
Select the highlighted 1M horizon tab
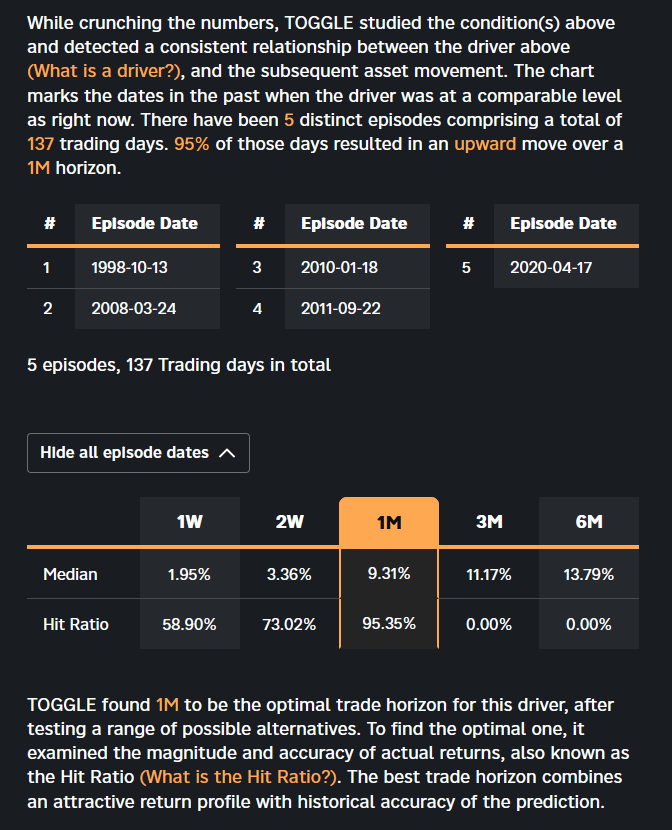point(389,522)
